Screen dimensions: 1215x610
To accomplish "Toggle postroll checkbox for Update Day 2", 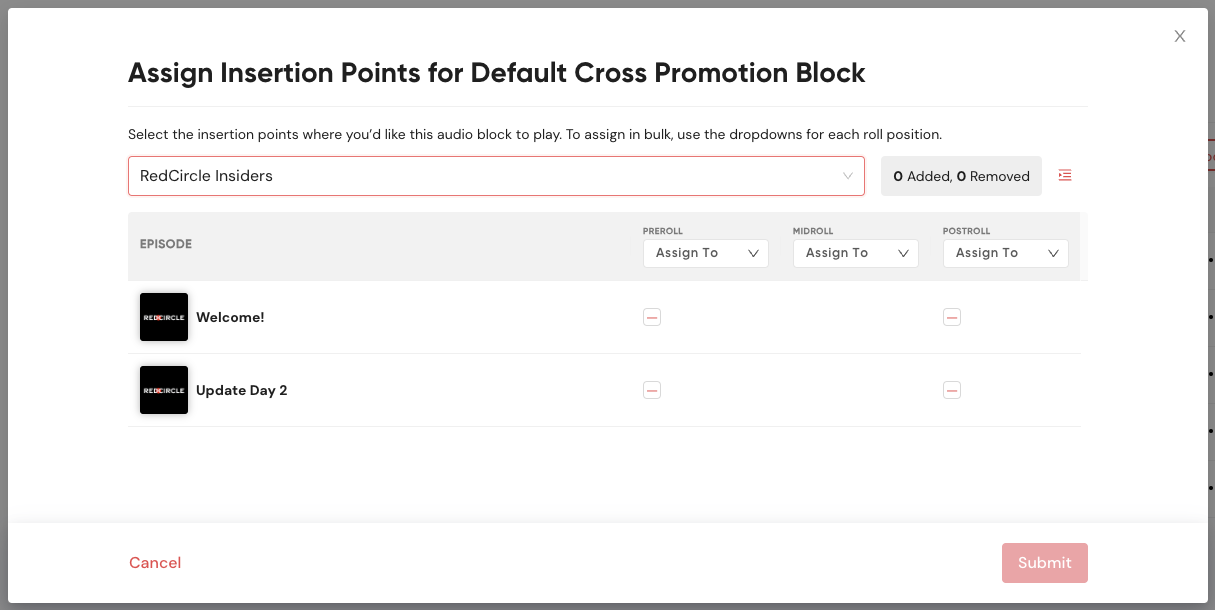I will click(x=952, y=390).
